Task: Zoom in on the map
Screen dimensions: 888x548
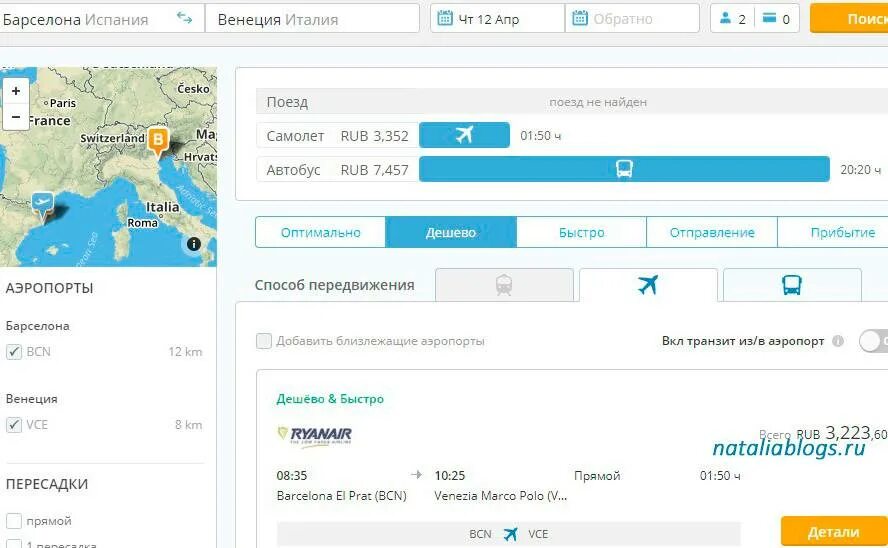Action: [x=16, y=91]
